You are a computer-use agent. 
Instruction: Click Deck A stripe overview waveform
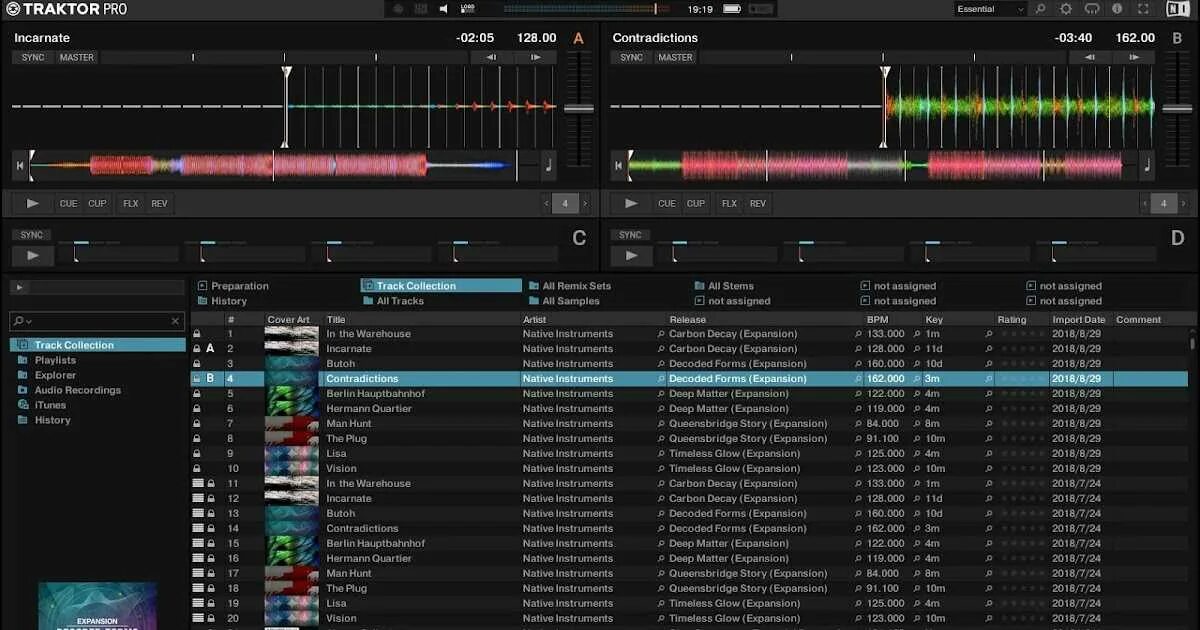283,166
